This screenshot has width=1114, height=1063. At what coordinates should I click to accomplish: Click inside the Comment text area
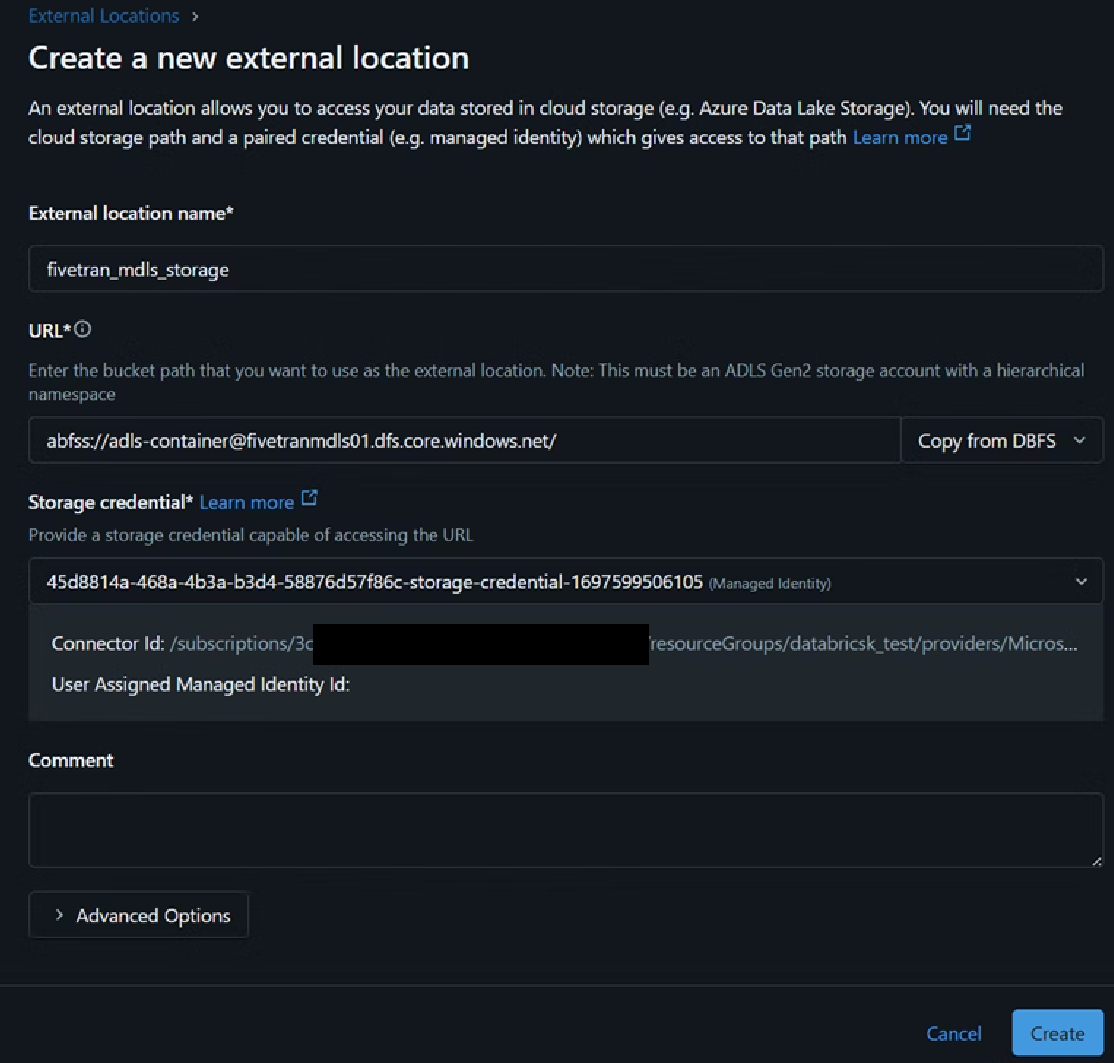pos(566,829)
